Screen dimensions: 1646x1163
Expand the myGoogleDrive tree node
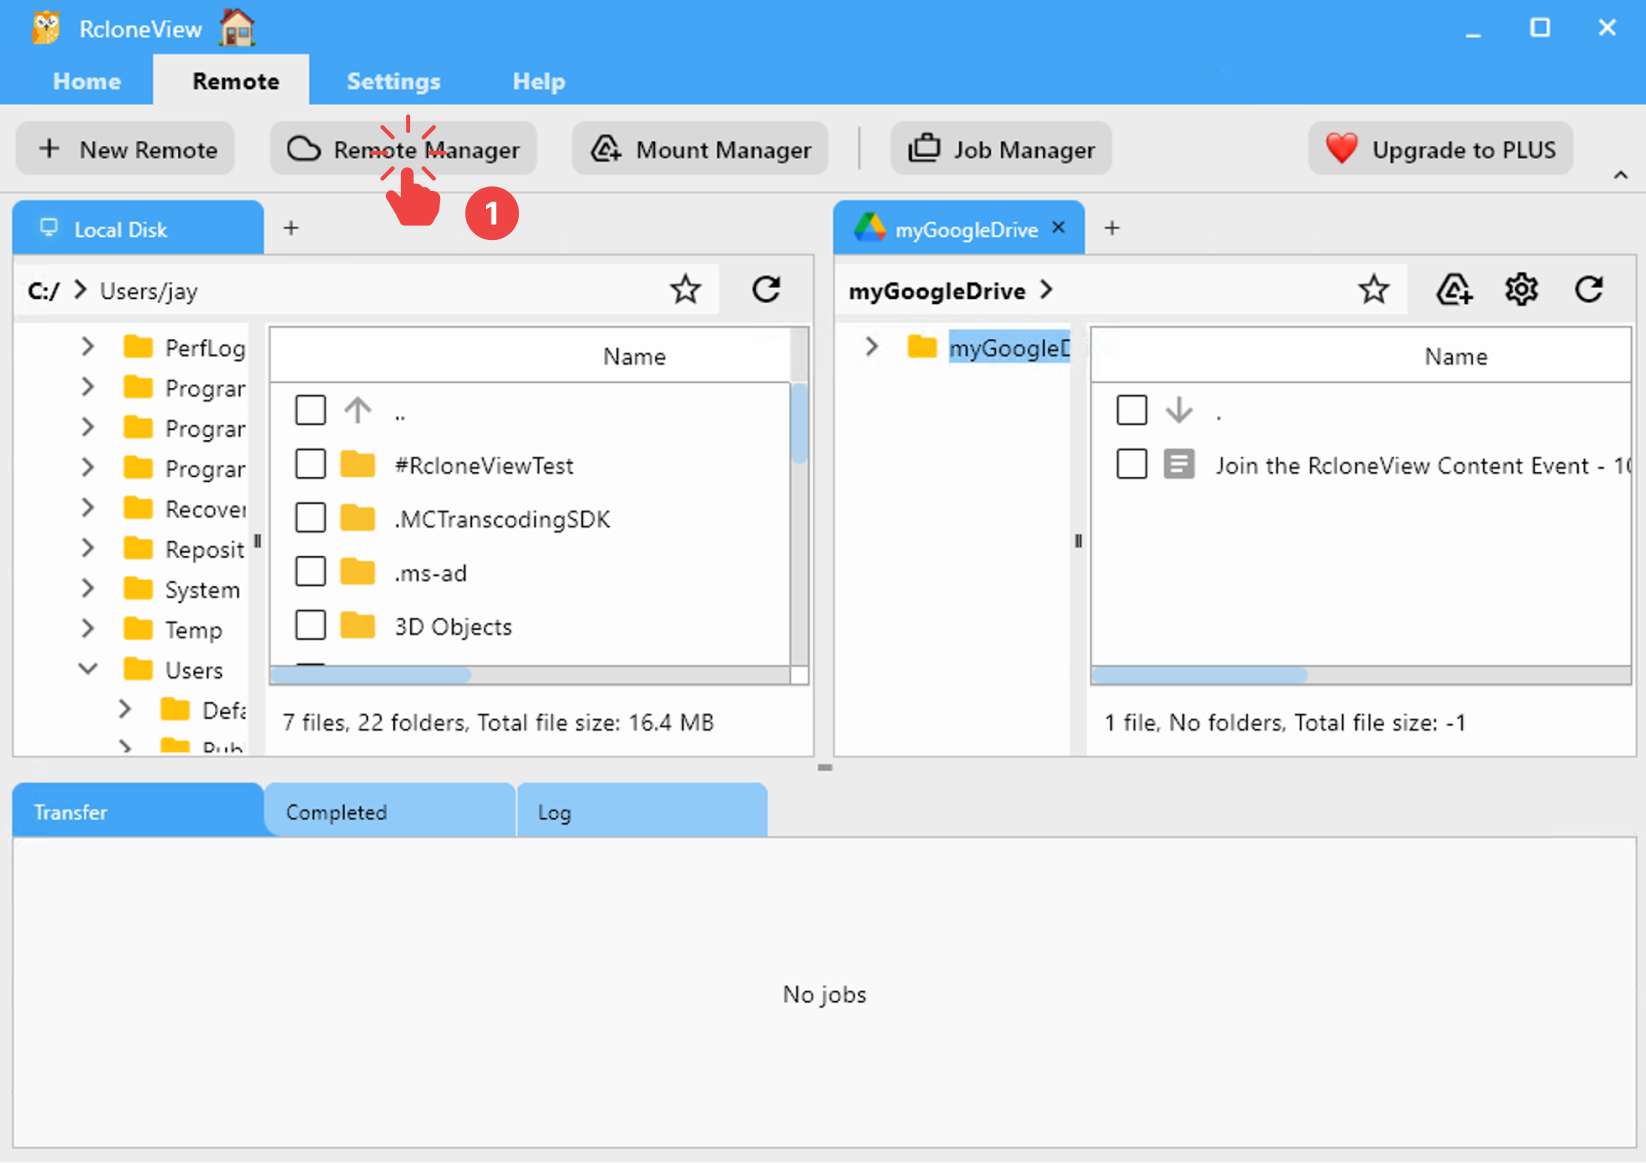click(x=871, y=347)
